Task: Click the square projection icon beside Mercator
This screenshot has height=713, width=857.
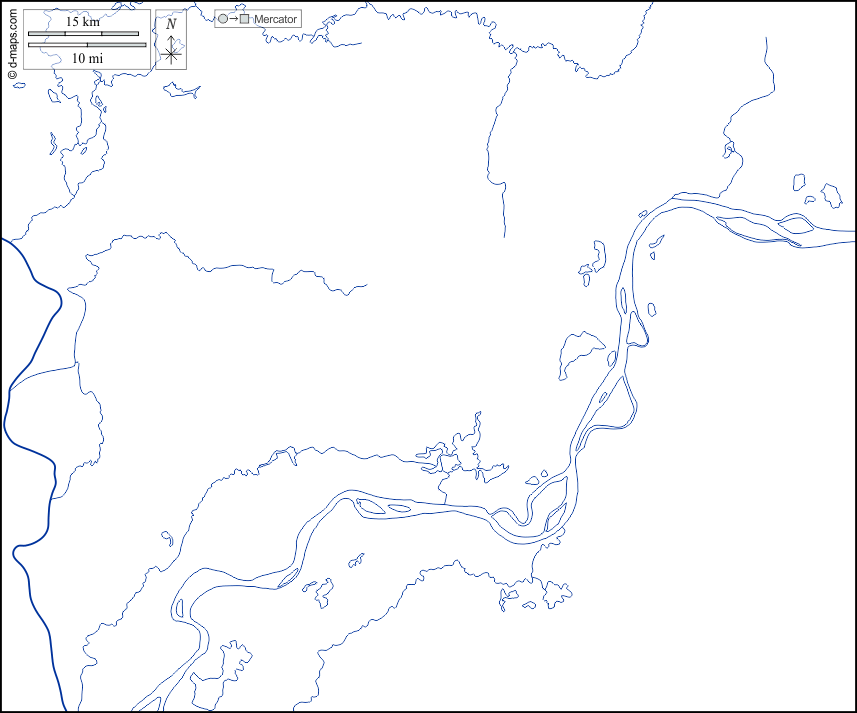Action: coord(245,19)
